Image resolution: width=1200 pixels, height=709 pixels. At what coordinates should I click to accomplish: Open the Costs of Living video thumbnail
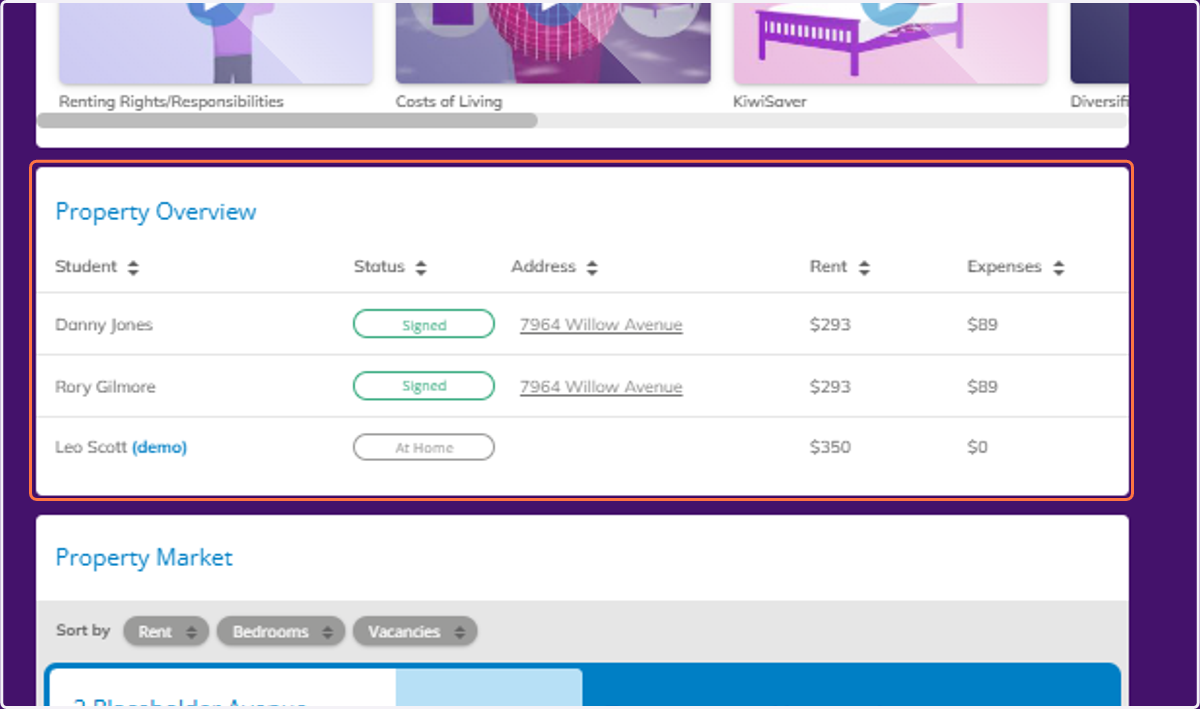(x=553, y=42)
